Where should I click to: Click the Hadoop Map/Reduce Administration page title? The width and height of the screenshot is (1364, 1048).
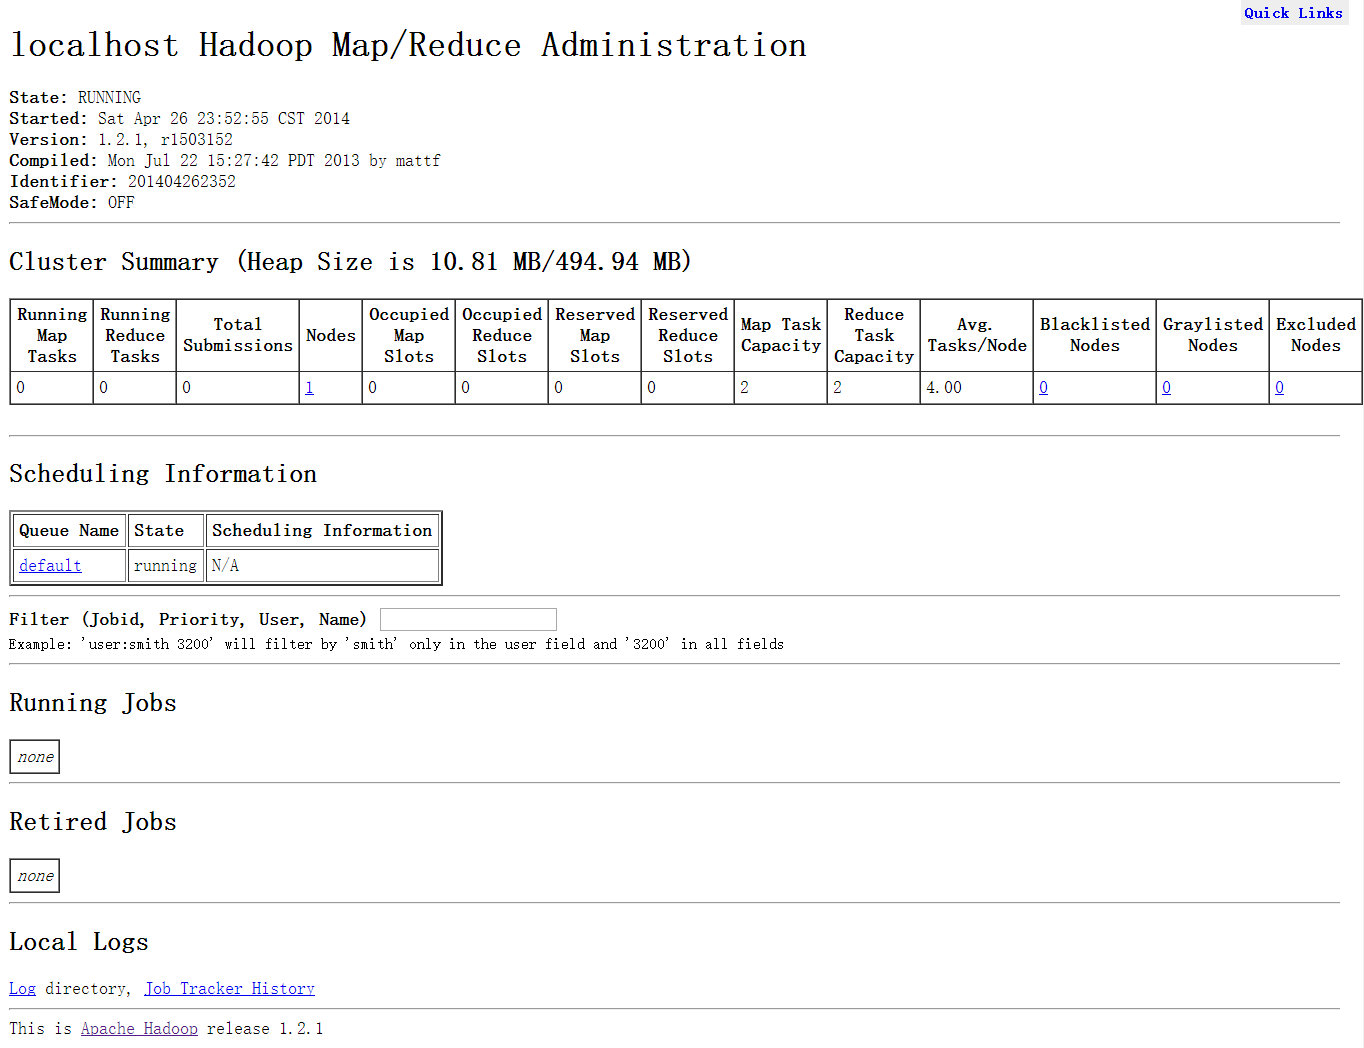[x=408, y=46]
